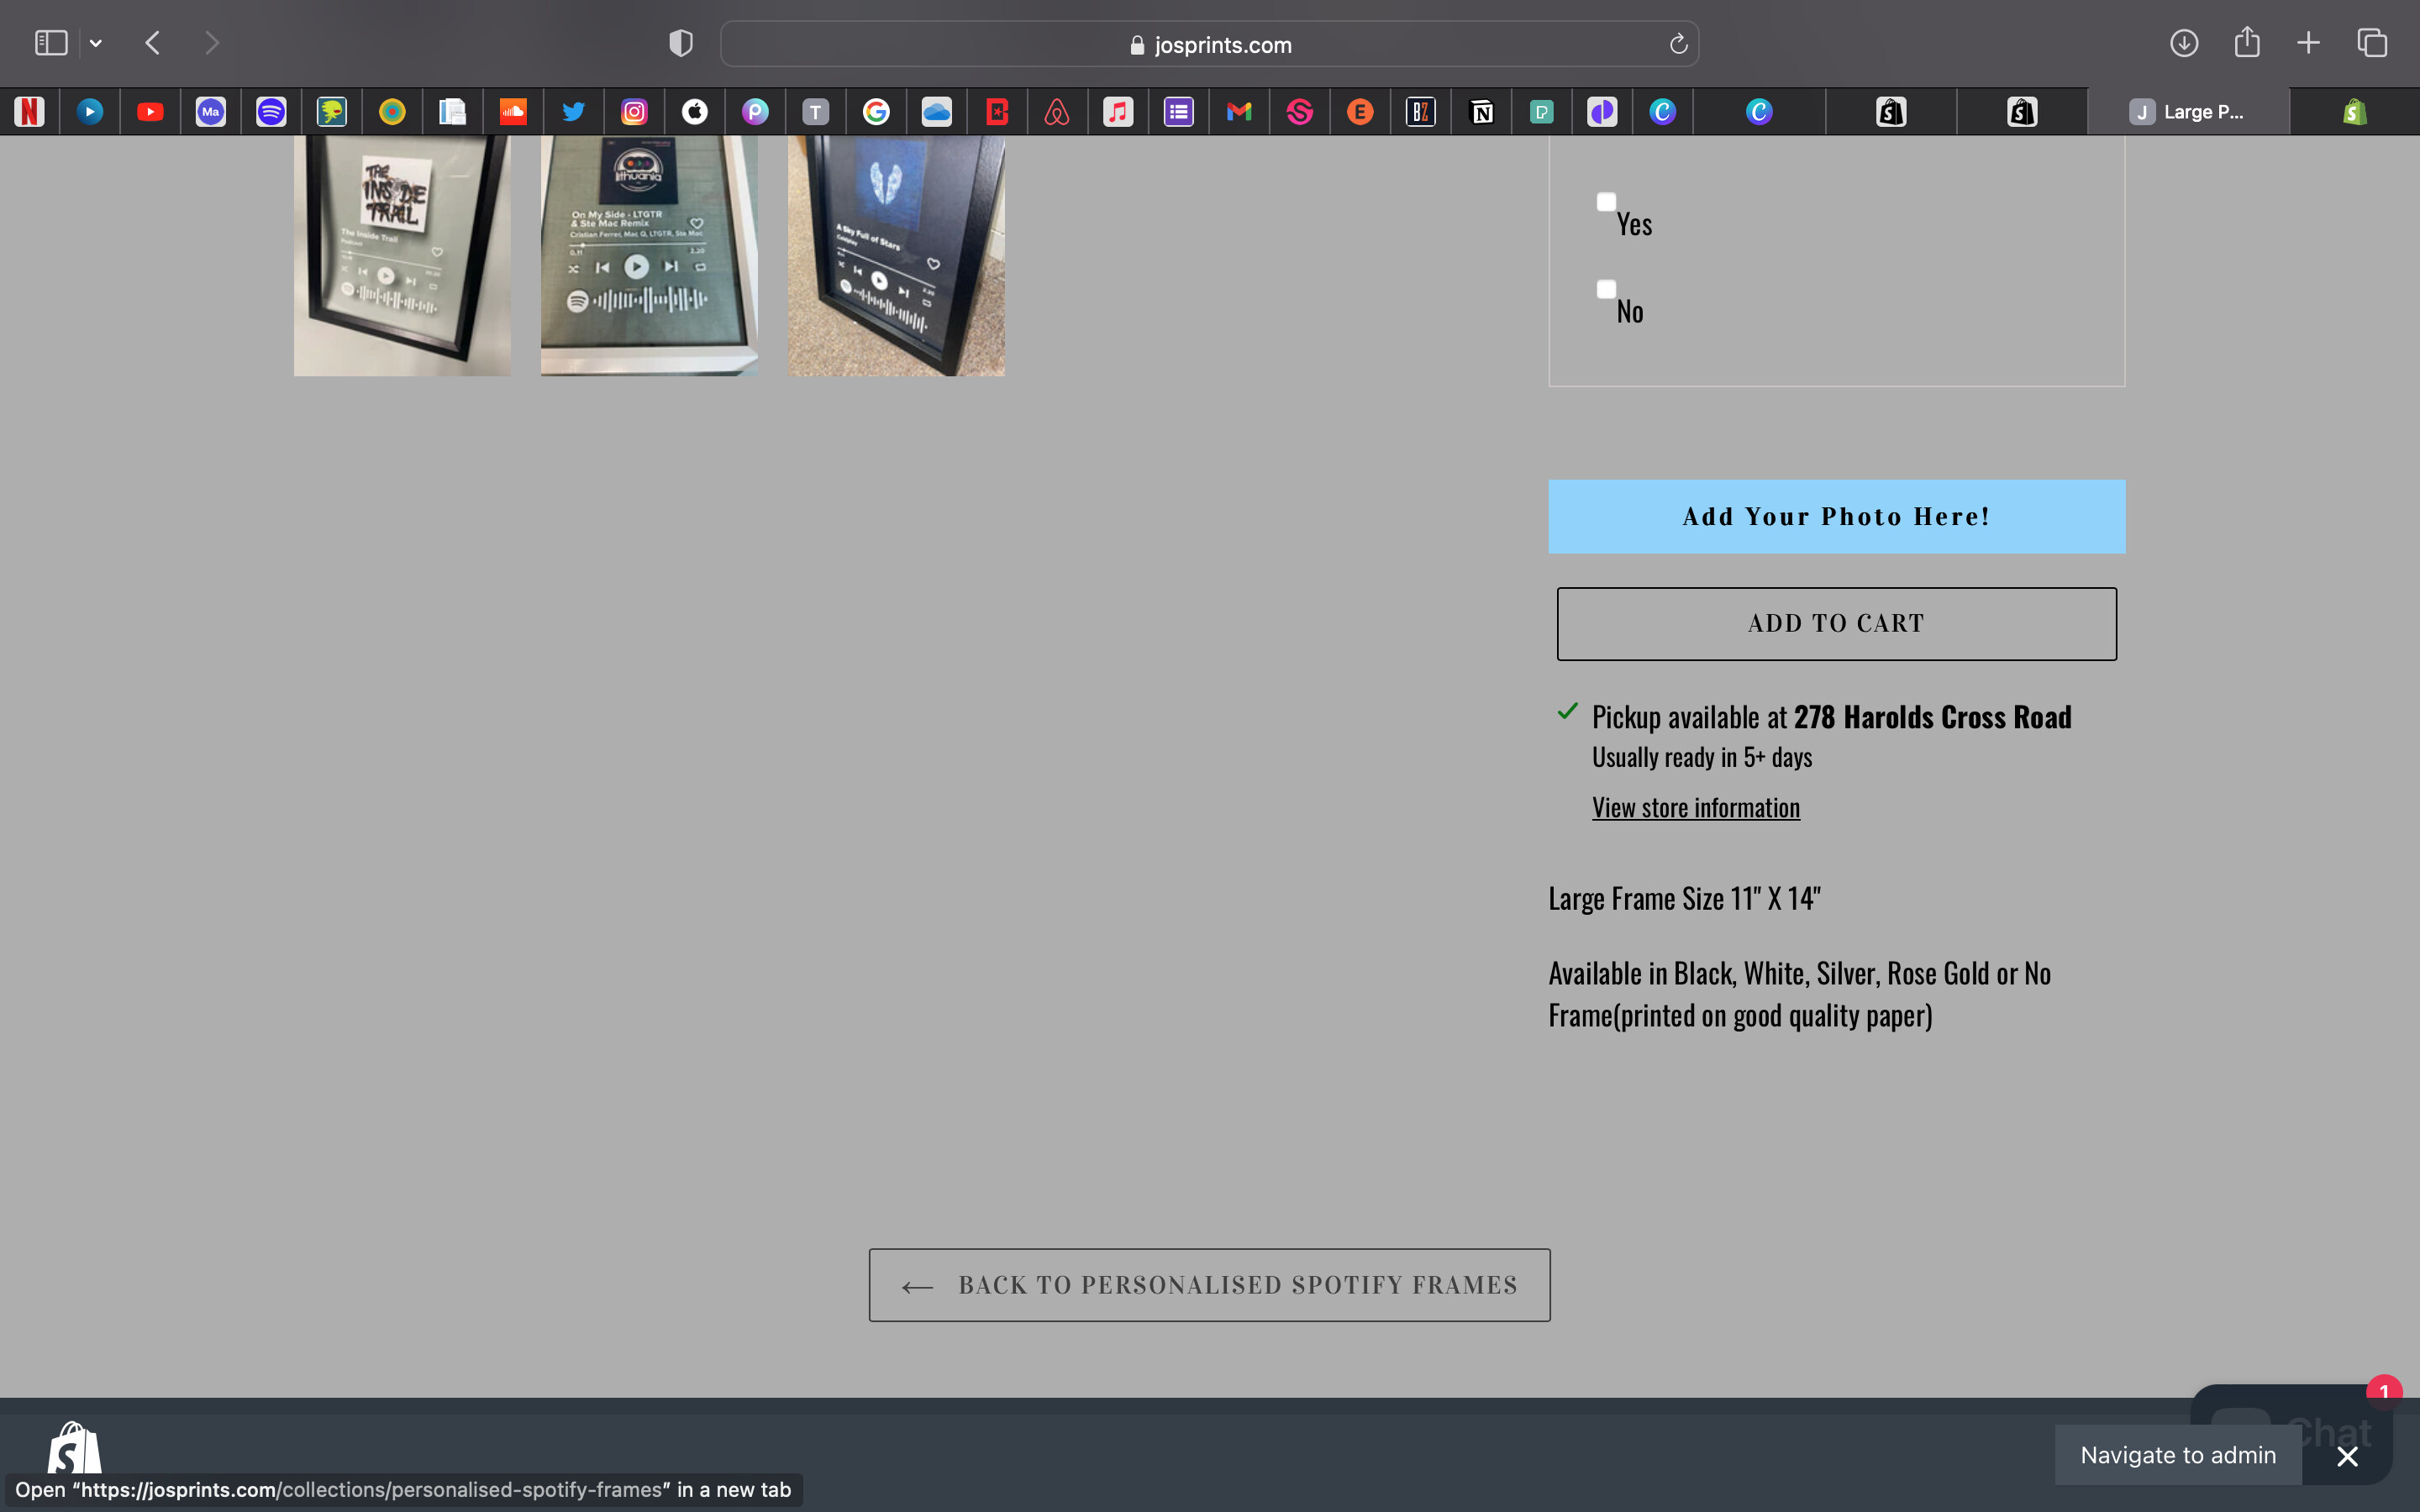Viewport: 2420px width, 1512px height.
Task: Expand the tab group dropdown chevron
Action: (x=96, y=43)
